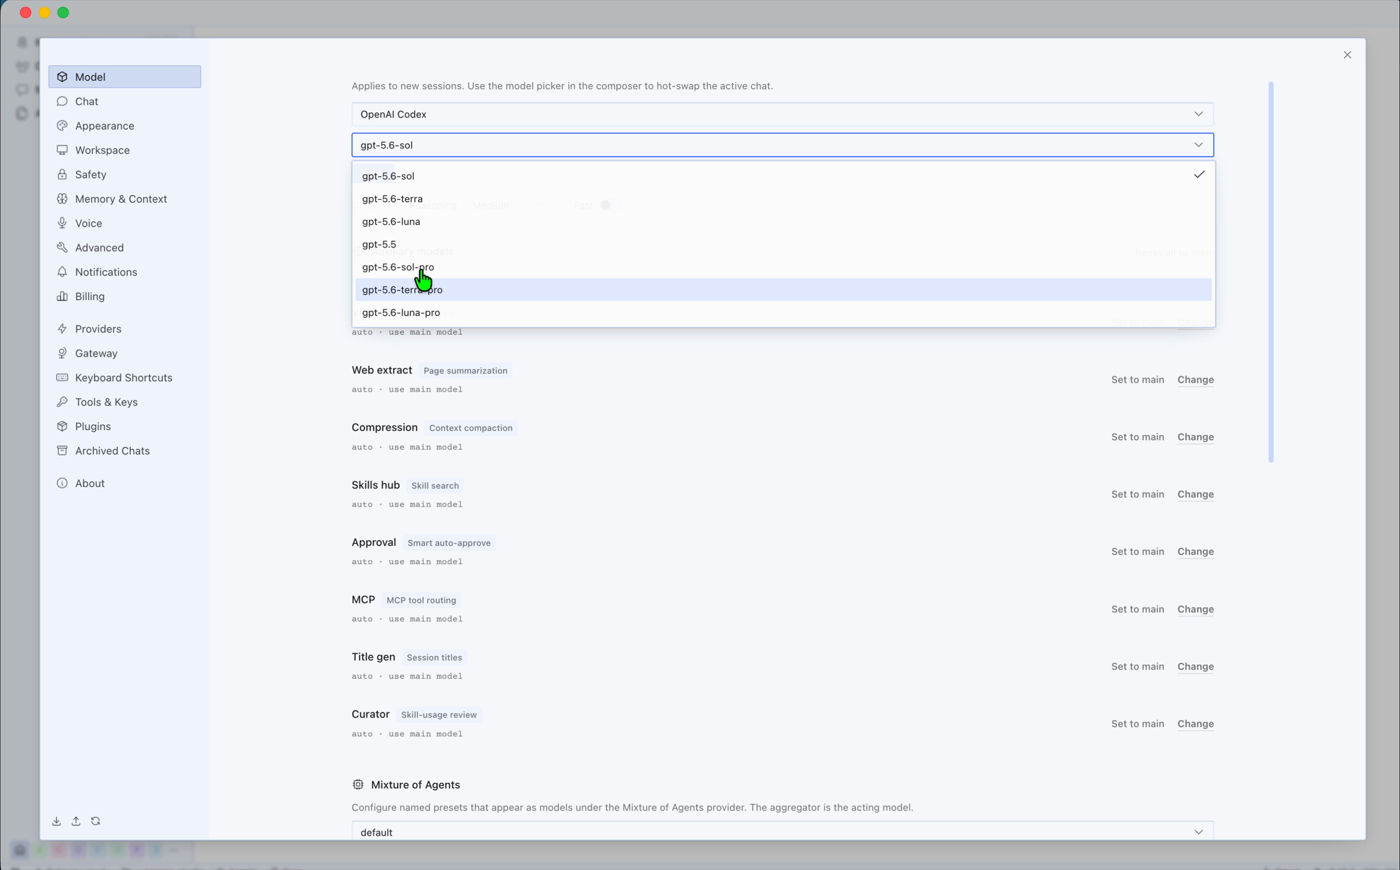Click the "Page summarization" tag

click(465, 371)
